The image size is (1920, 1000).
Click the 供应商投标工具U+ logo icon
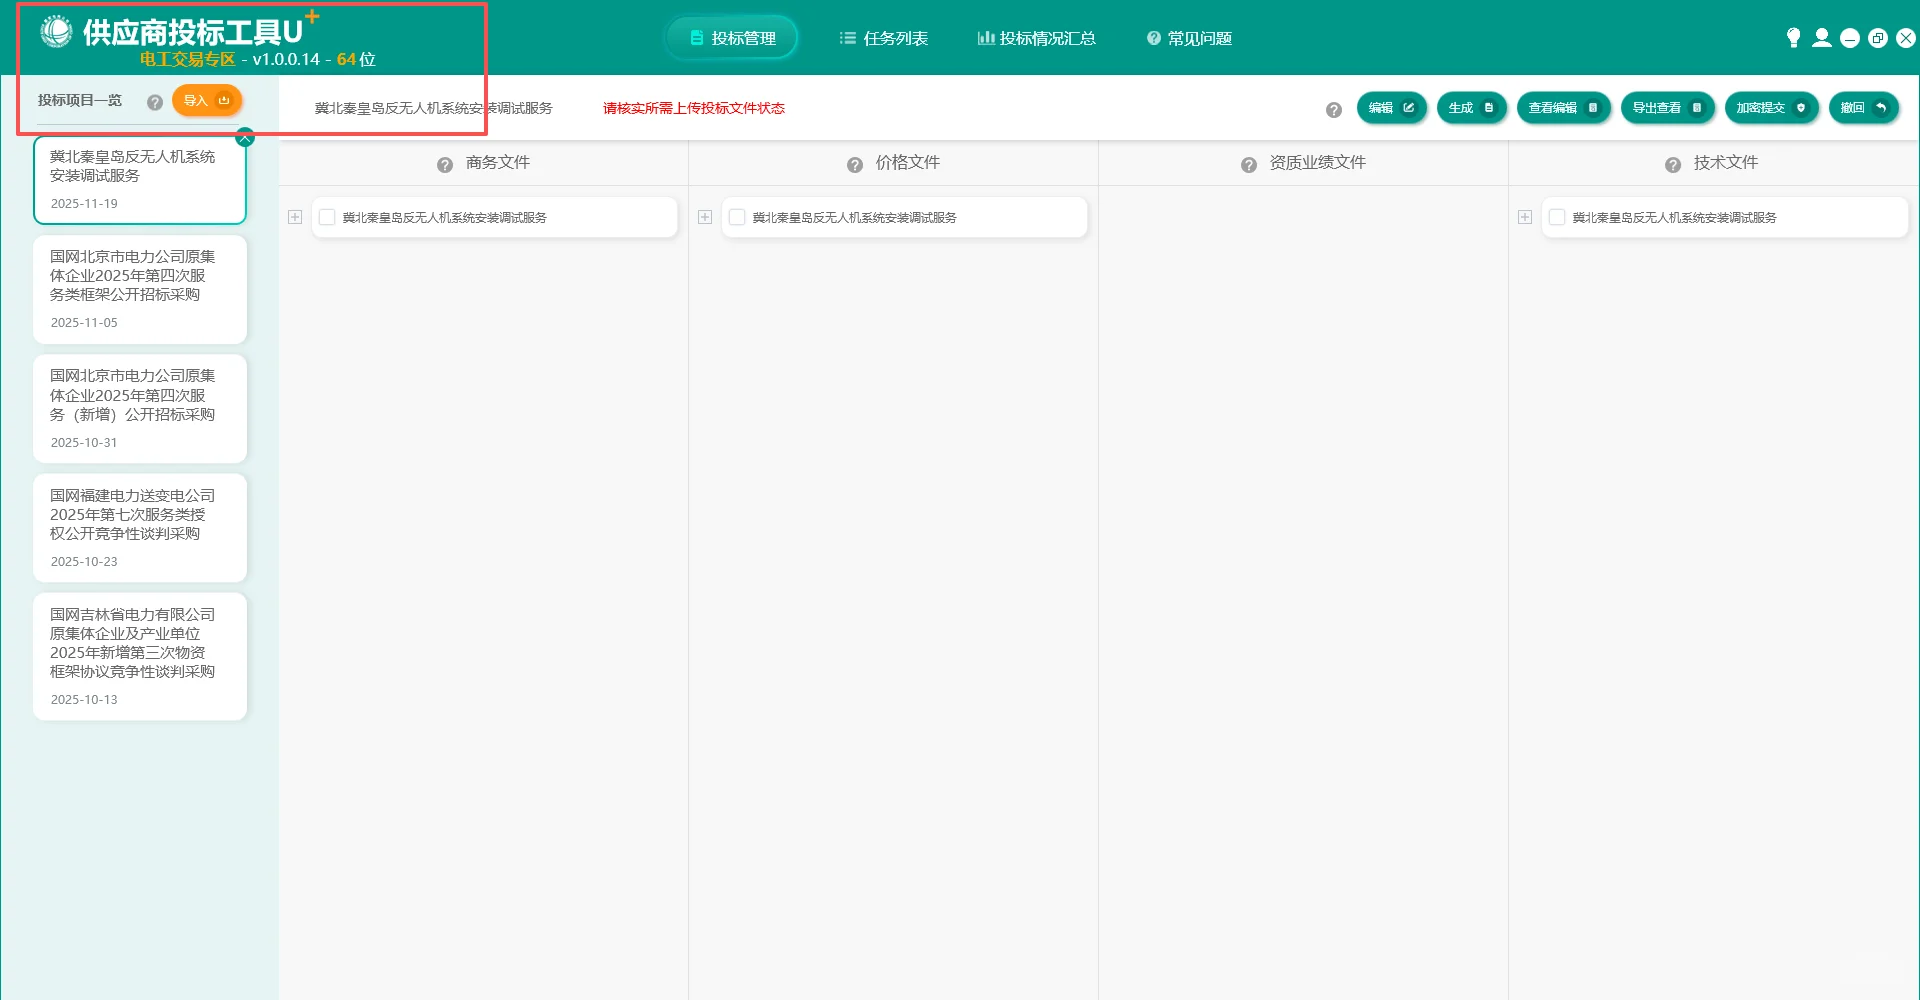(x=57, y=31)
